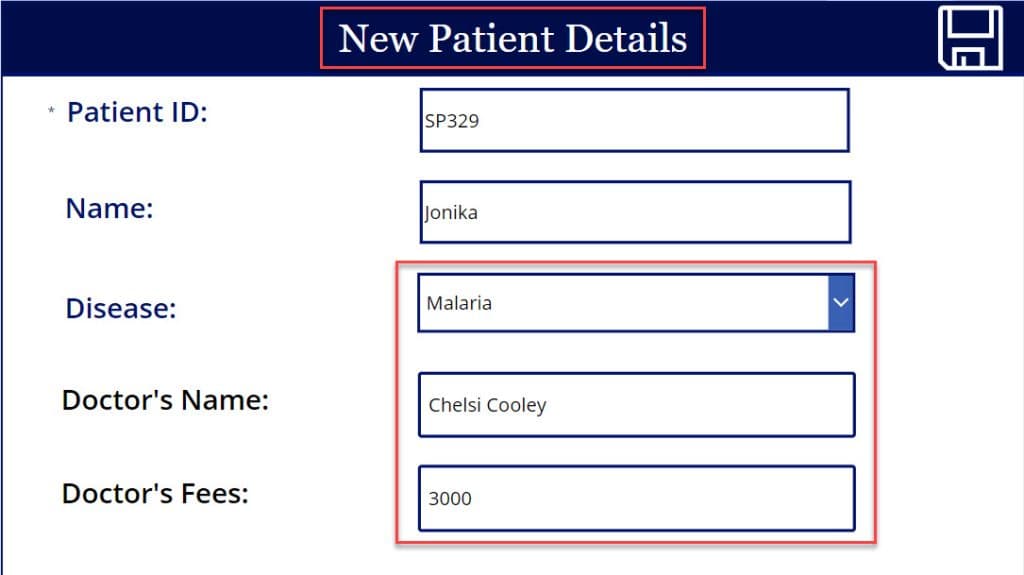The width and height of the screenshot is (1024, 575).
Task: Click the floppy disk save icon
Action: coord(970,37)
